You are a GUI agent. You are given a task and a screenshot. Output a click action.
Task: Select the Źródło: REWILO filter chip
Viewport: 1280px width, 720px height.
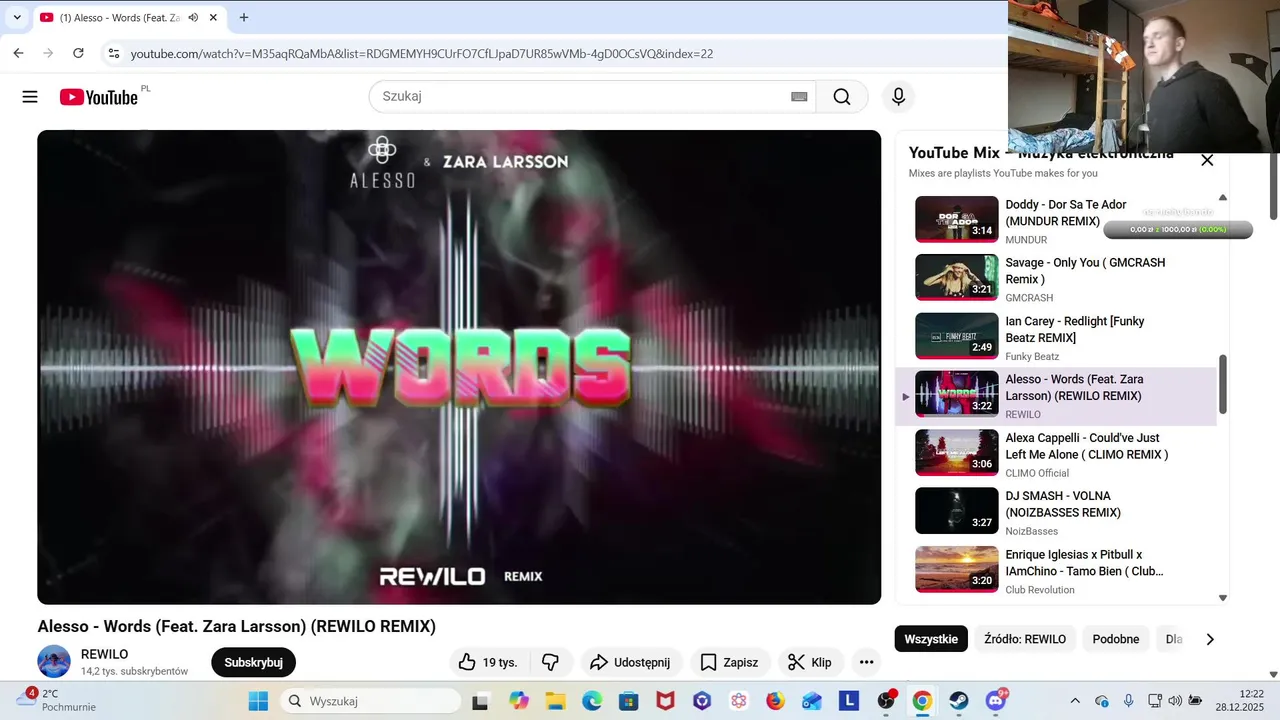click(1025, 639)
